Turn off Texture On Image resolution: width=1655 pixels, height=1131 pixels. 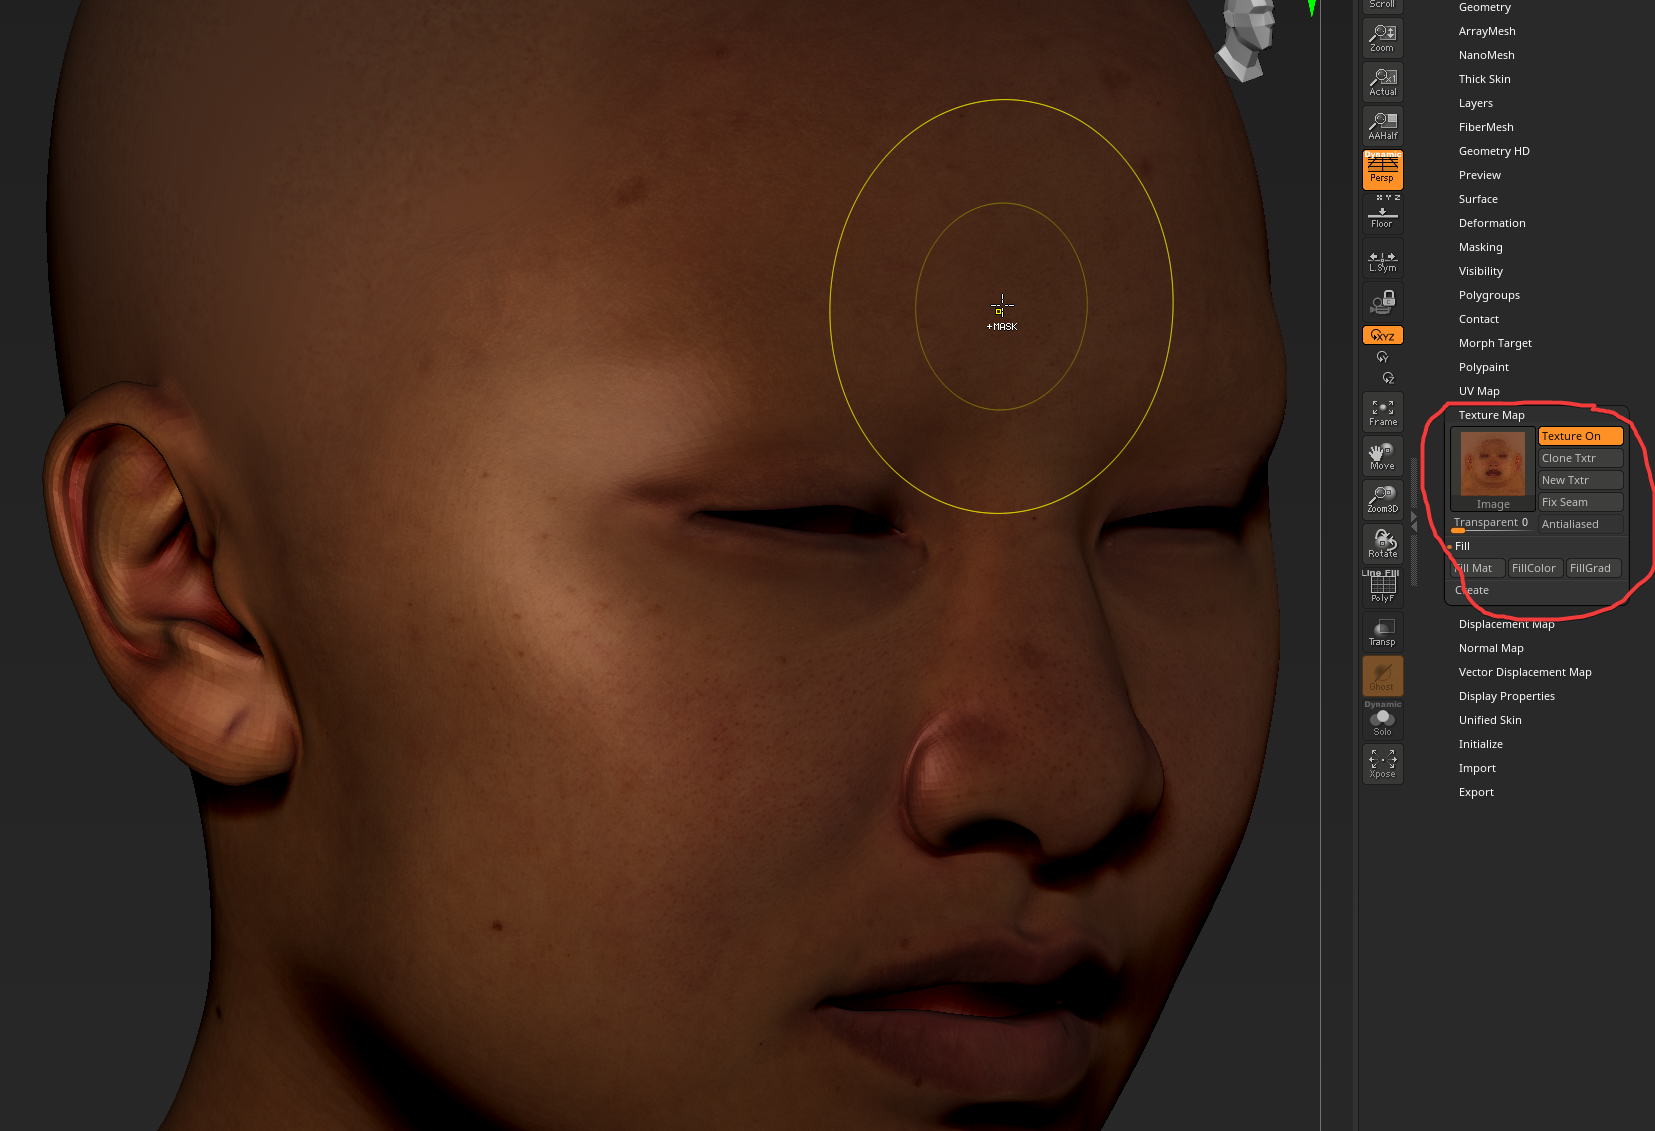(x=1580, y=436)
